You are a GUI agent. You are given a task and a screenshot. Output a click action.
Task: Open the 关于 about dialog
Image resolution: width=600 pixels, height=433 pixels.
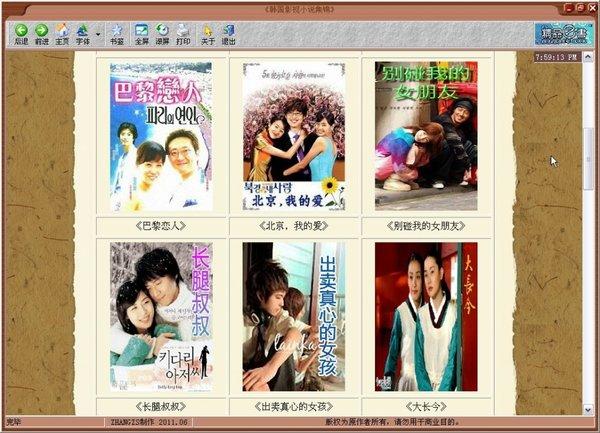click(208, 34)
